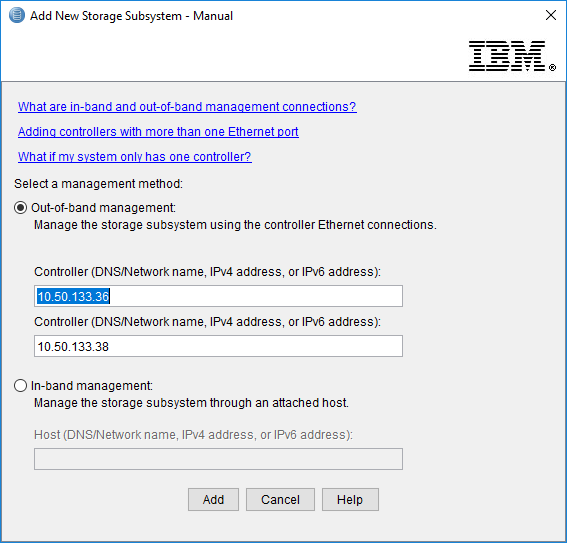The height and width of the screenshot is (543, 567).
Task: Open 'Adding controllers with more than one Ethernet port' link
Action: [158, 132]
